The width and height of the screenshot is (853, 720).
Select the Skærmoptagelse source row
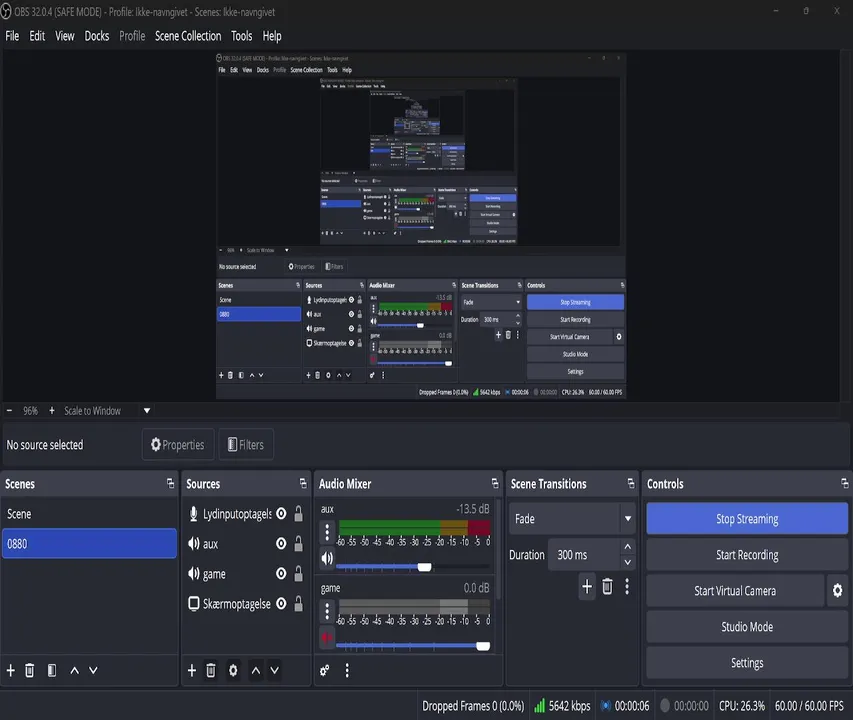tap(245, 604)
